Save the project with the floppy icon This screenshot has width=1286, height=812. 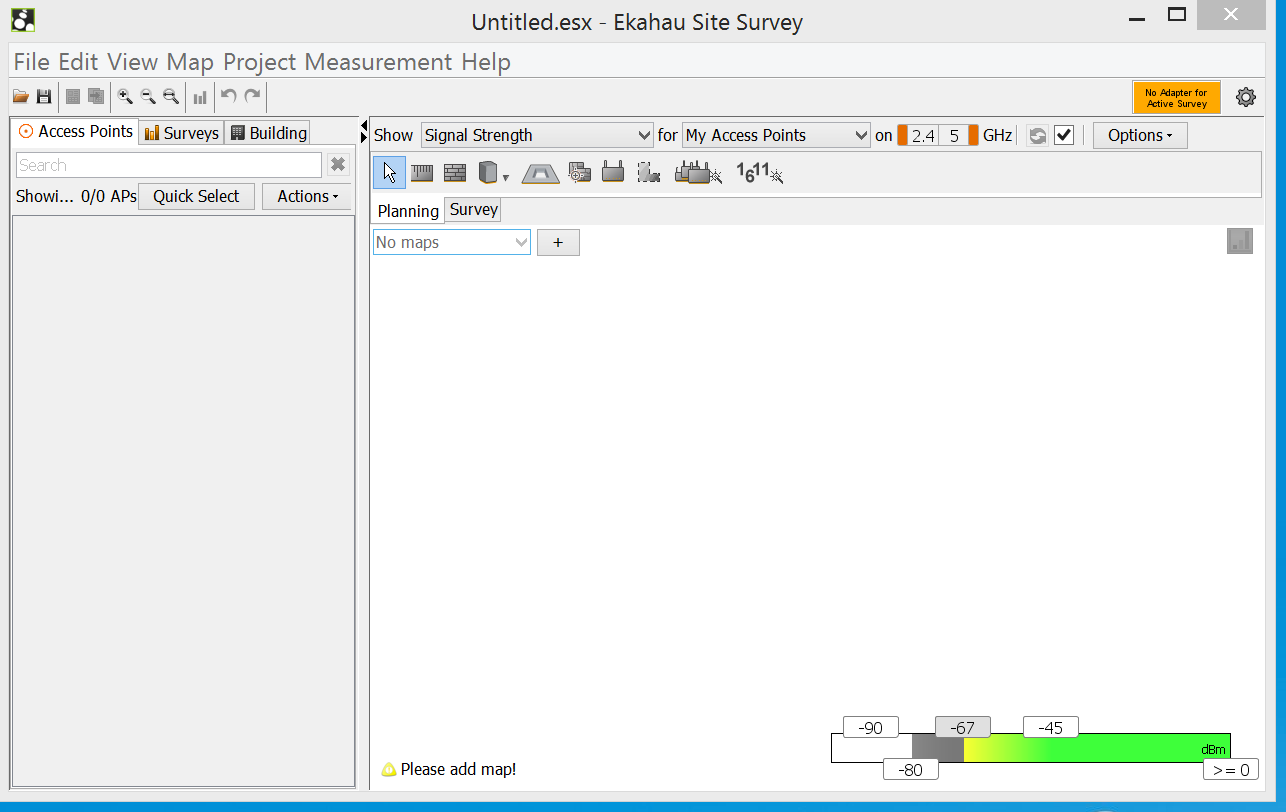(44, 97)
